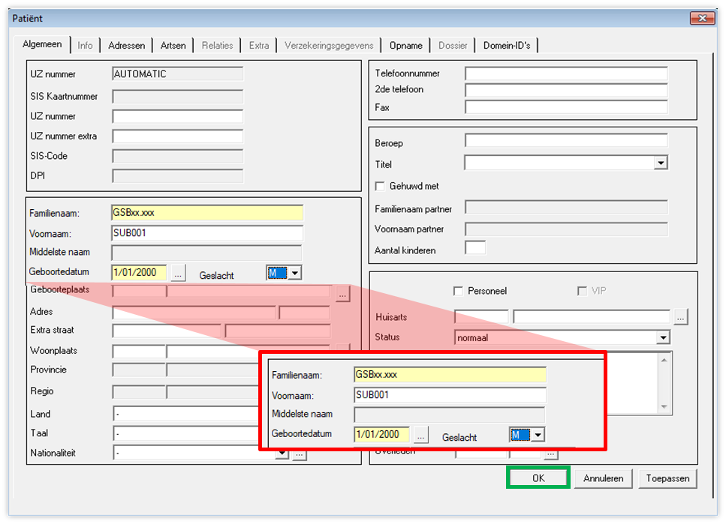
Task: Open the Artsen tab
Action: [x=174, y=46]
